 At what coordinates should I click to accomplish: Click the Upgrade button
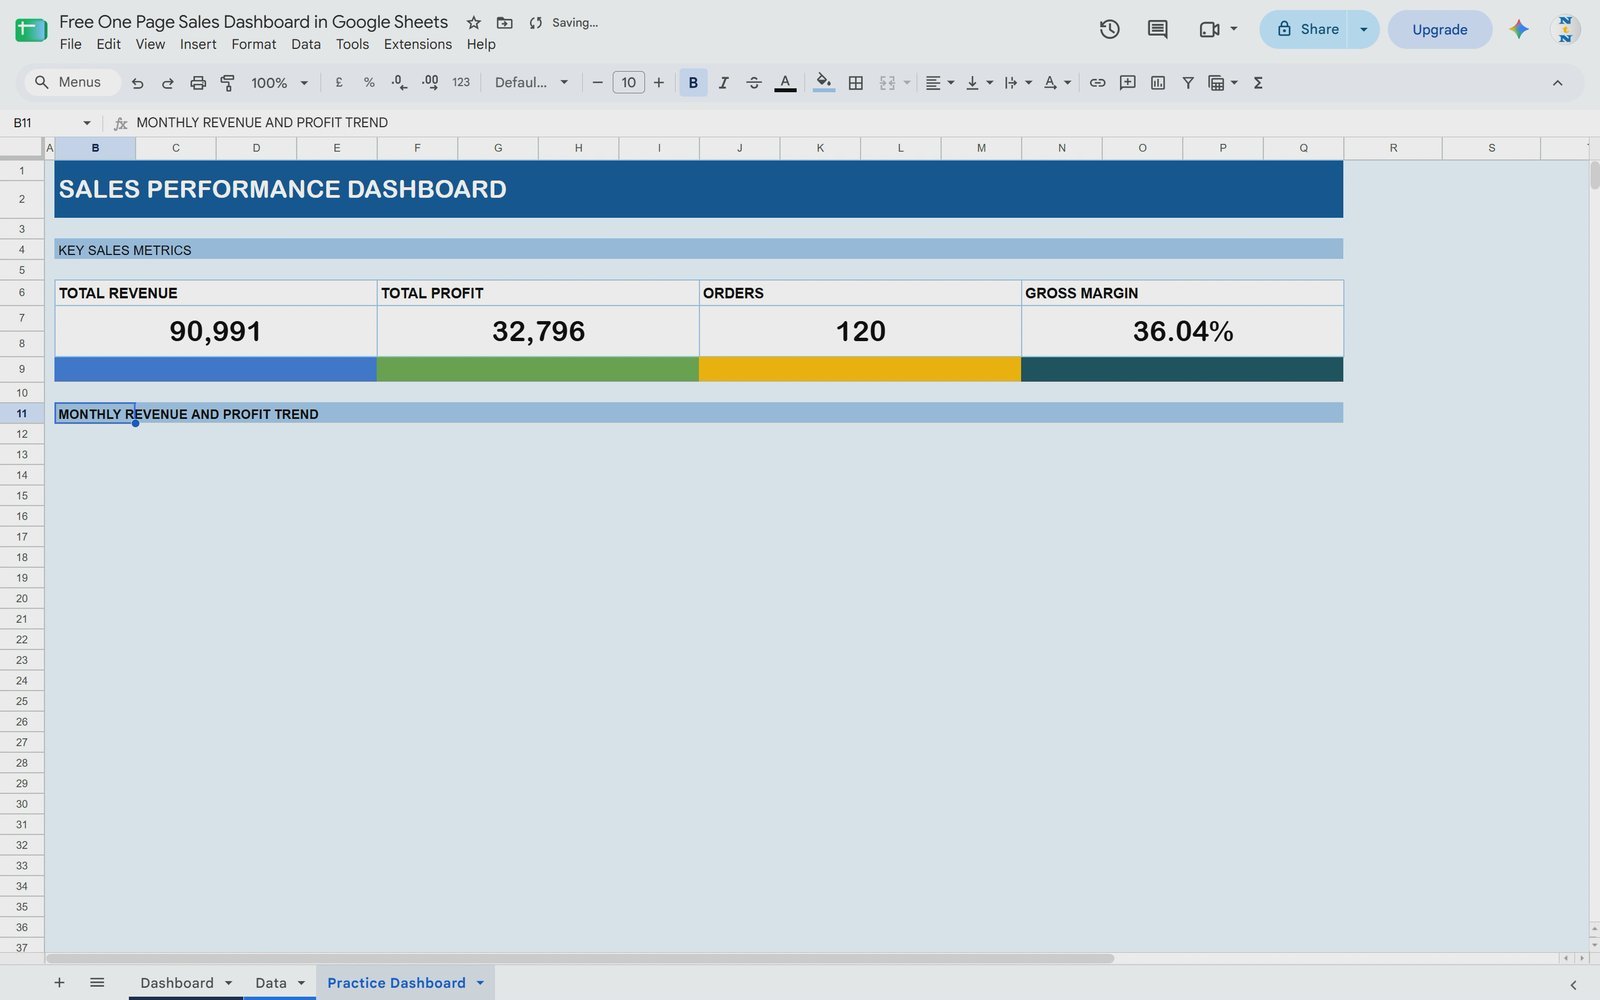[1440, 29]
